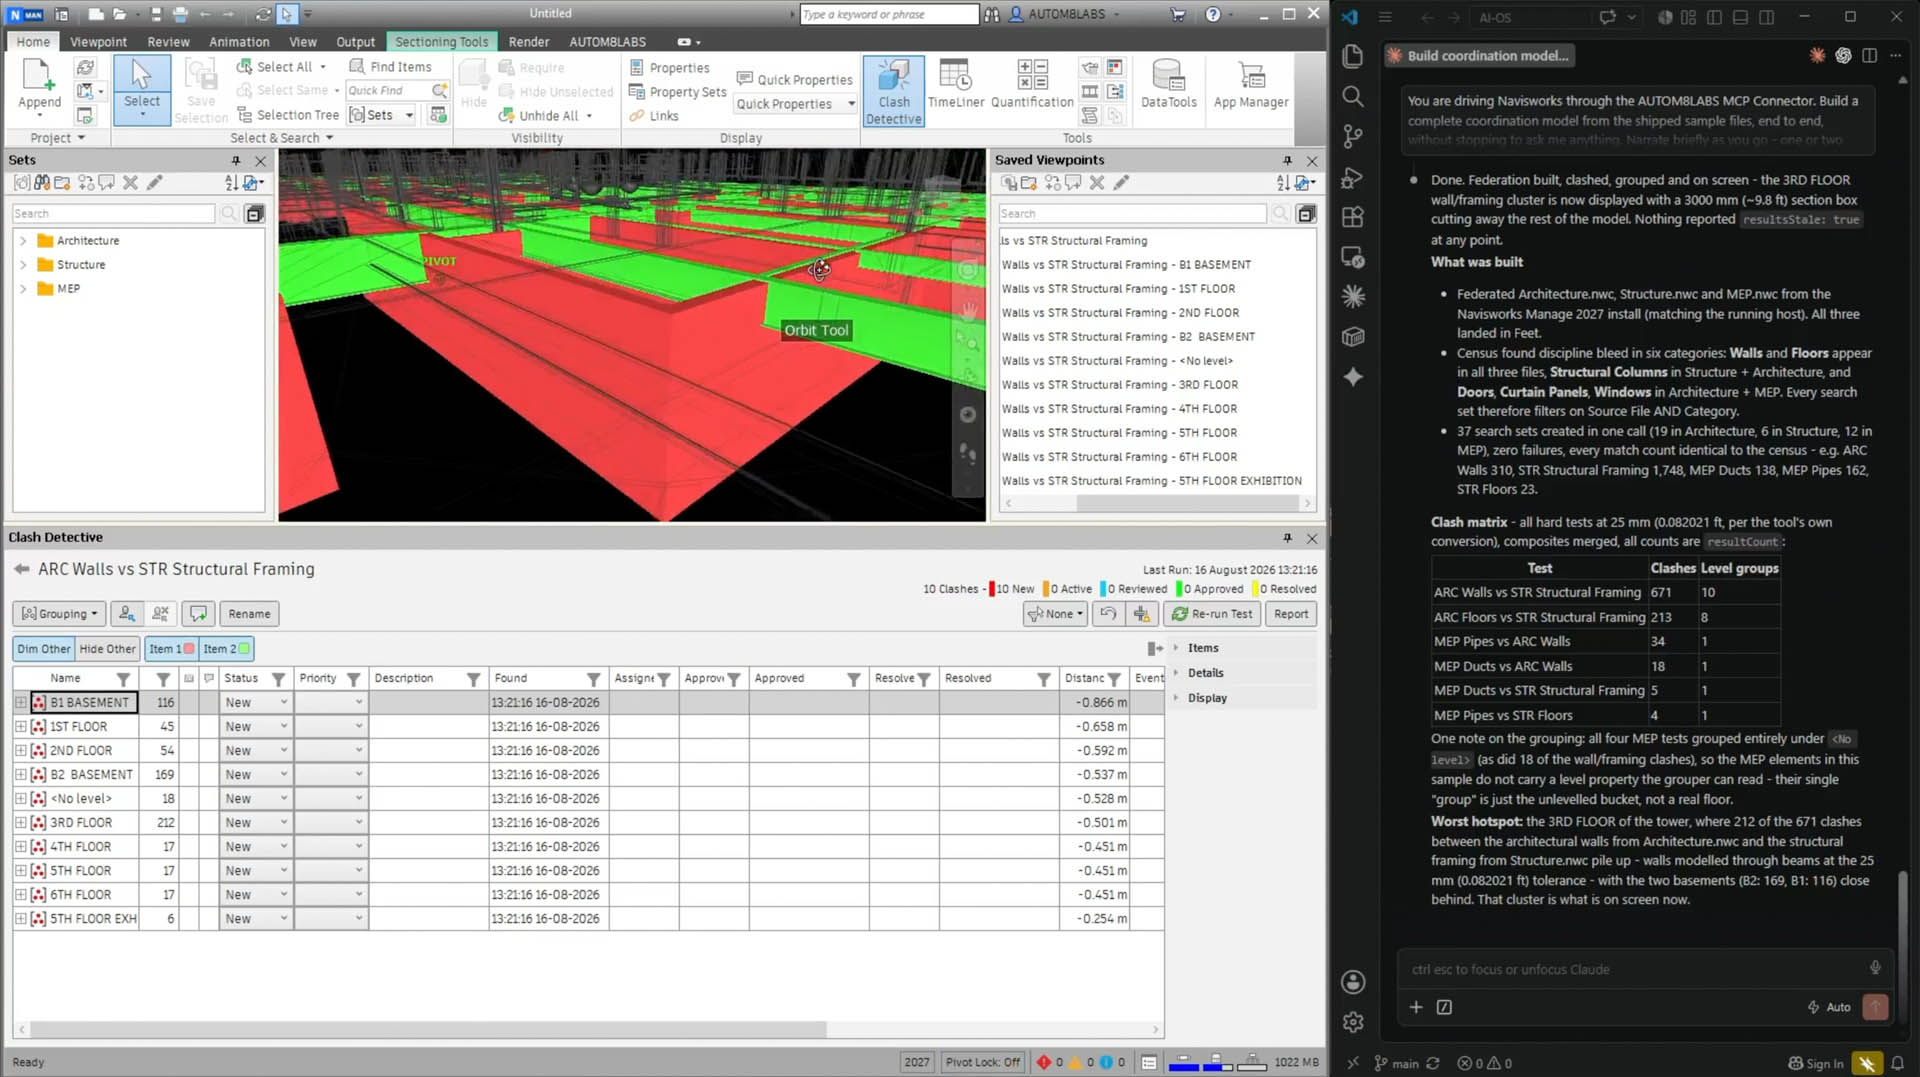1920x1077 pixels.
Task: Open the Clash Detective tool
Action: pos(893,91)
